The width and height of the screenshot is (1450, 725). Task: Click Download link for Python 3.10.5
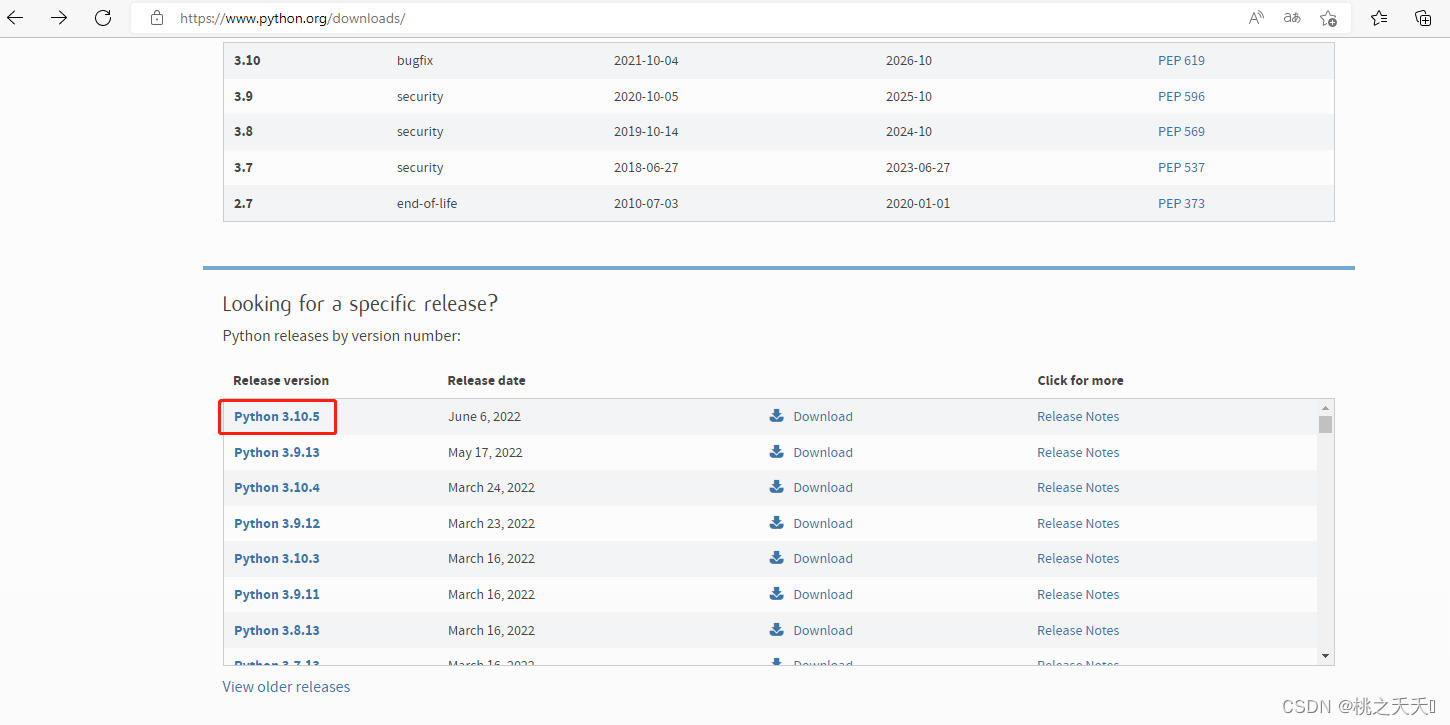click(x=823, y=416)
